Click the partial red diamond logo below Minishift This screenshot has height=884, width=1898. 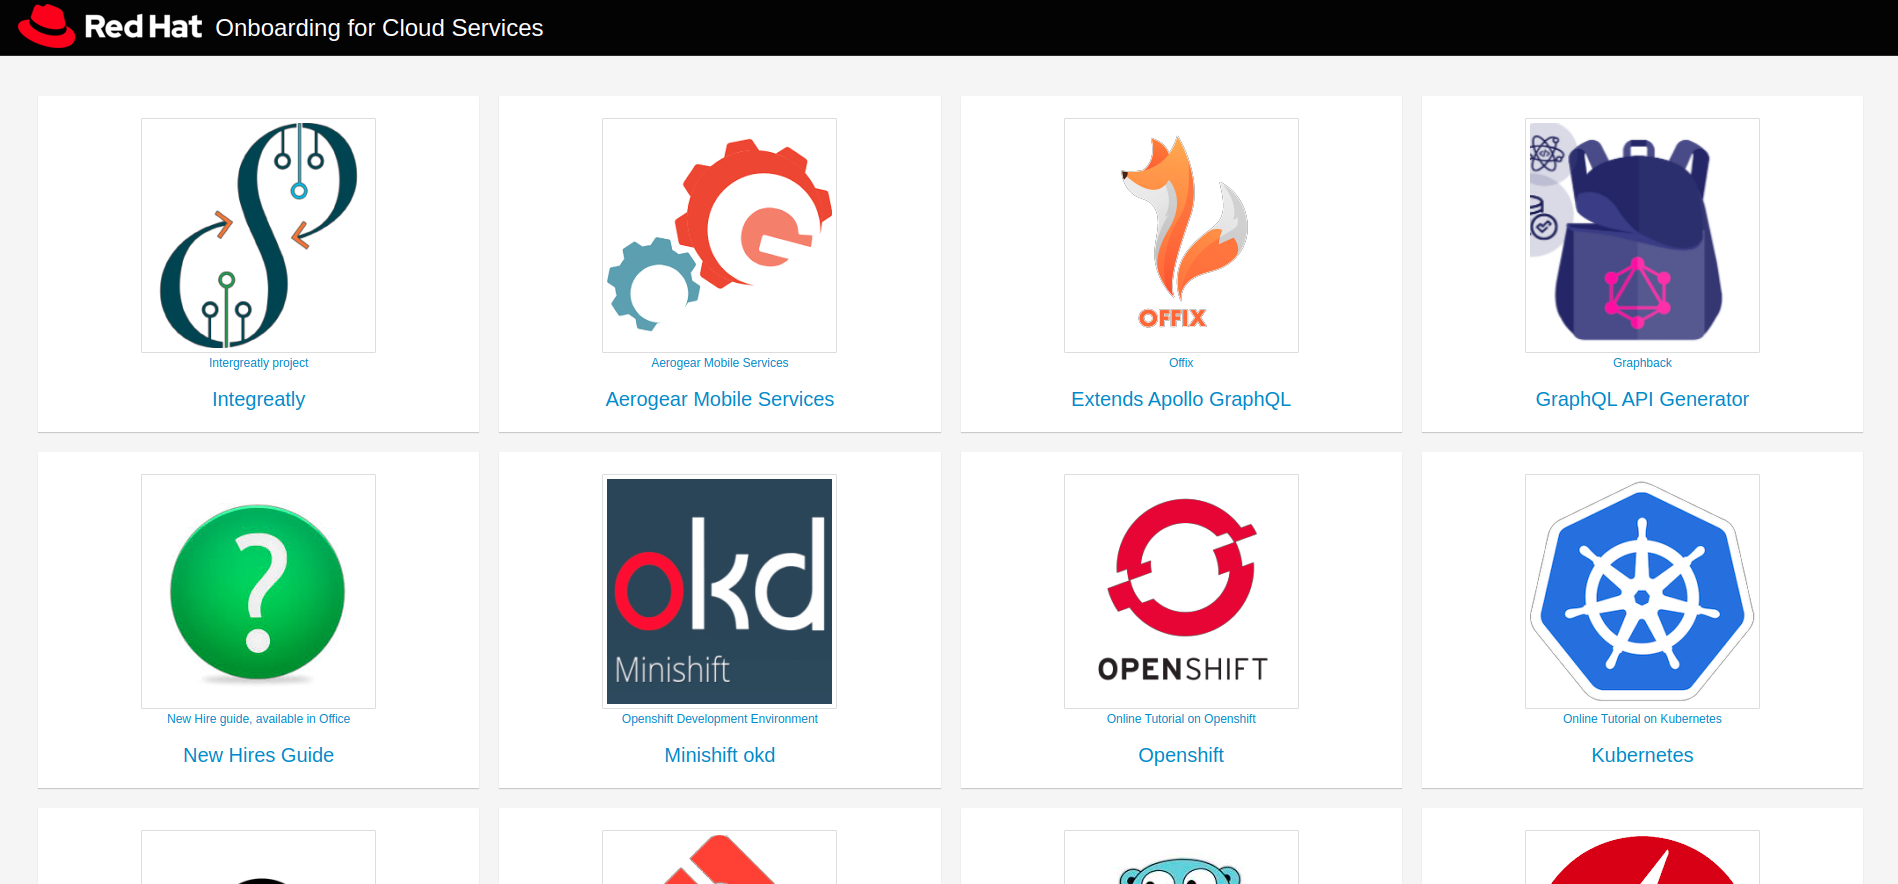719,858
